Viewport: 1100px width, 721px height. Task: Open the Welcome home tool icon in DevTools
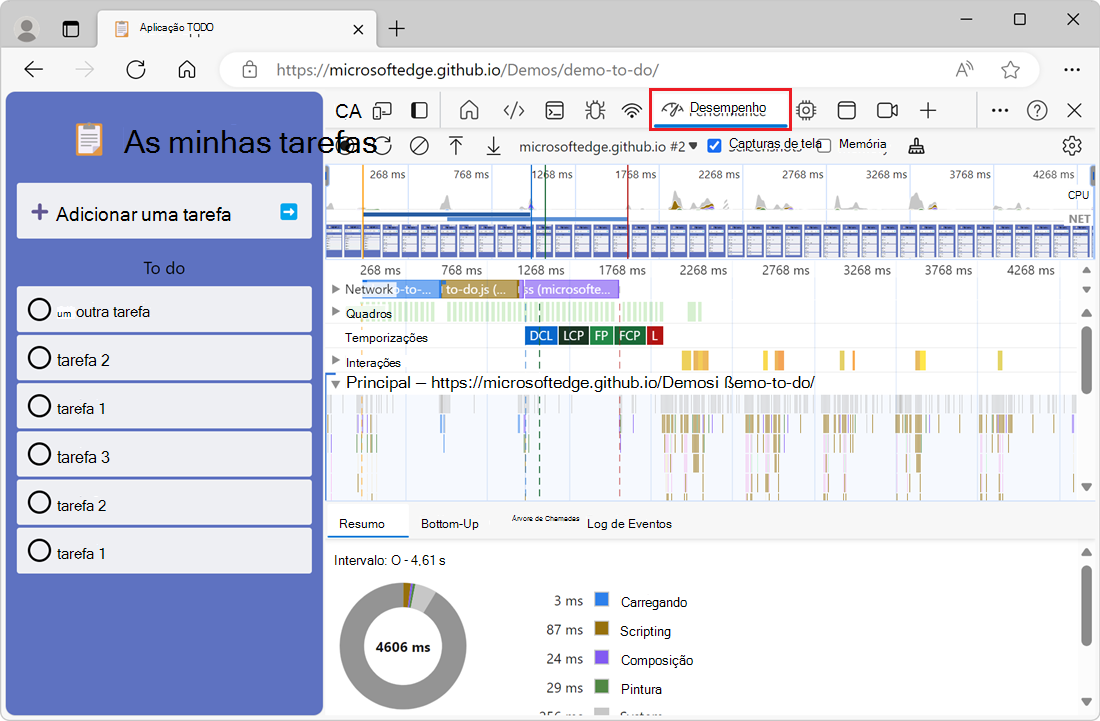pyautogui.click(x=469, y=110)
